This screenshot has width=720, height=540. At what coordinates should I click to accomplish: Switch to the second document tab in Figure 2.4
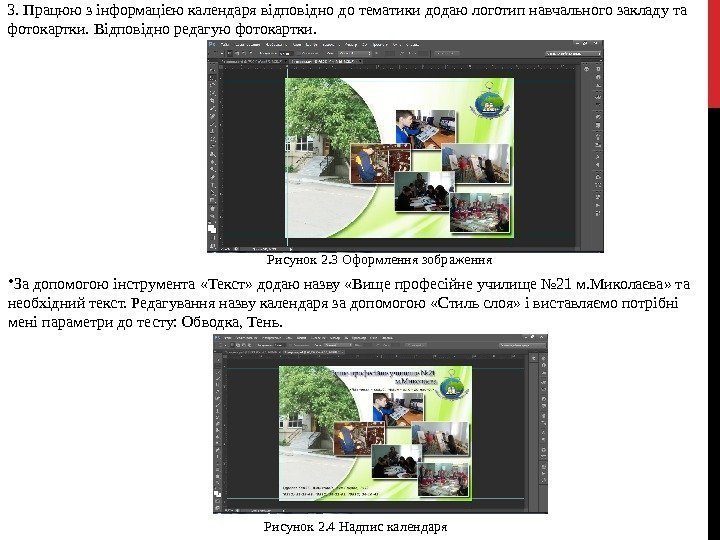click(312, 352)
